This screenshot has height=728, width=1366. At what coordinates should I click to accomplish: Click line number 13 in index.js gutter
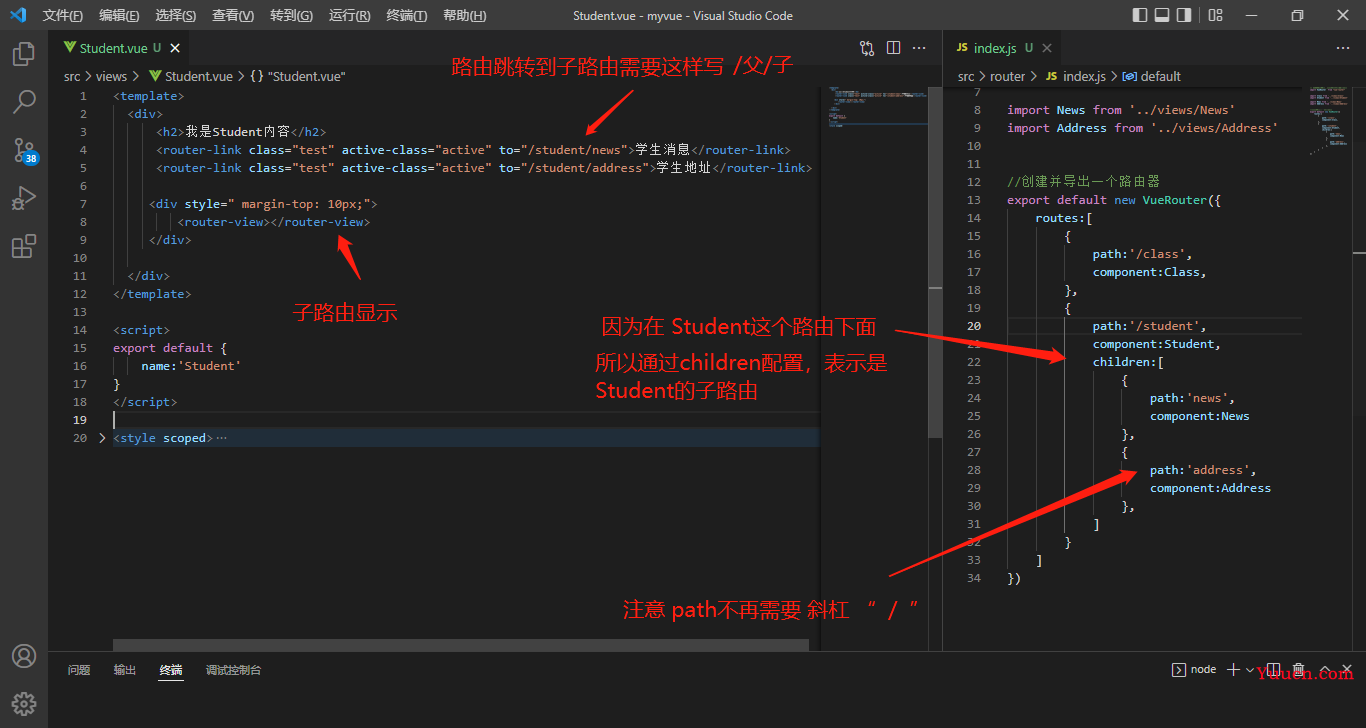(974, 200)
